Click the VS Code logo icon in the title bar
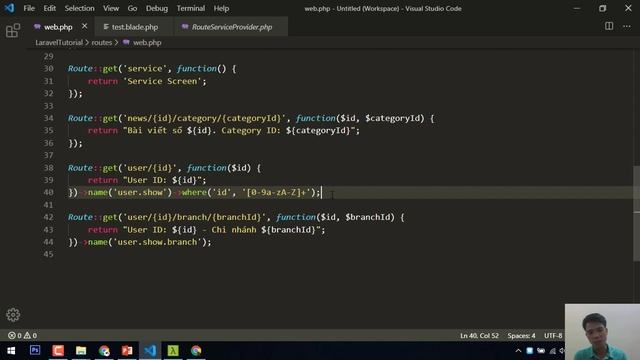 (9, 8)
